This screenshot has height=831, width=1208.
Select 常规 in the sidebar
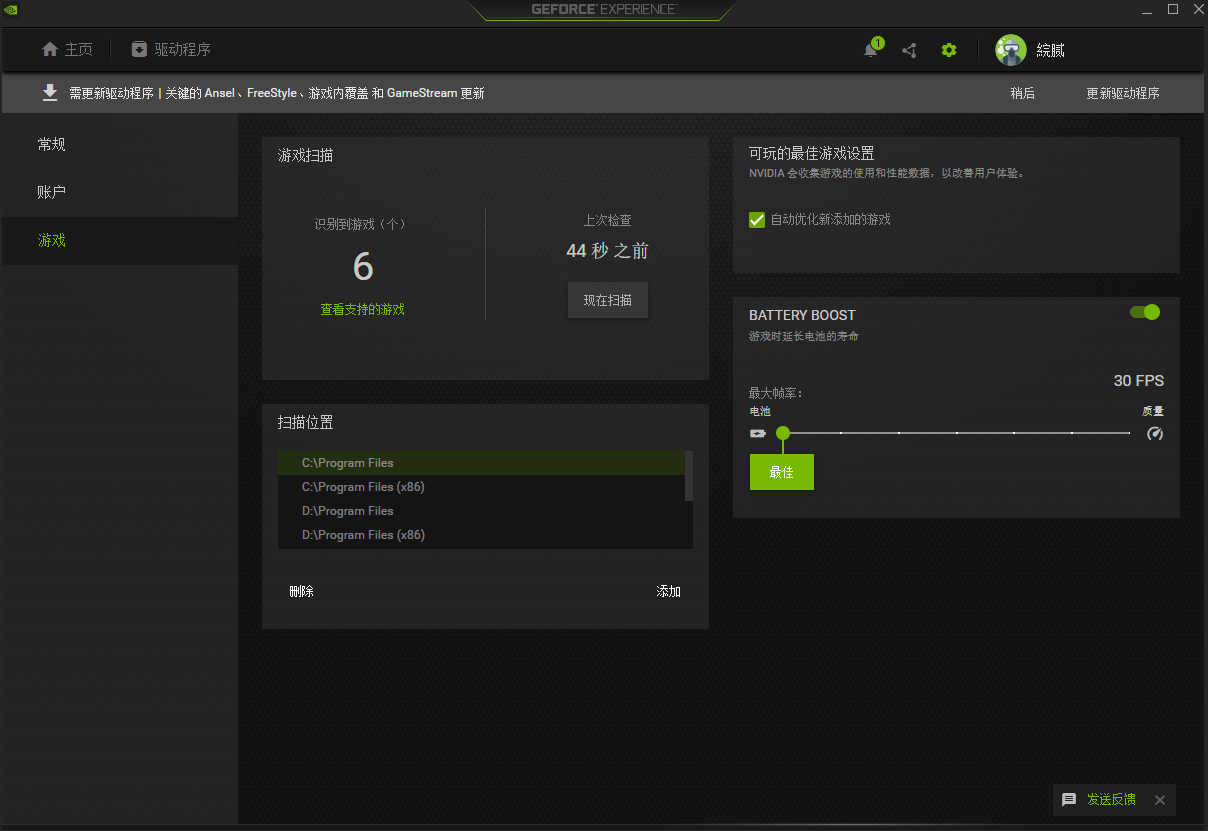(120, 145)
